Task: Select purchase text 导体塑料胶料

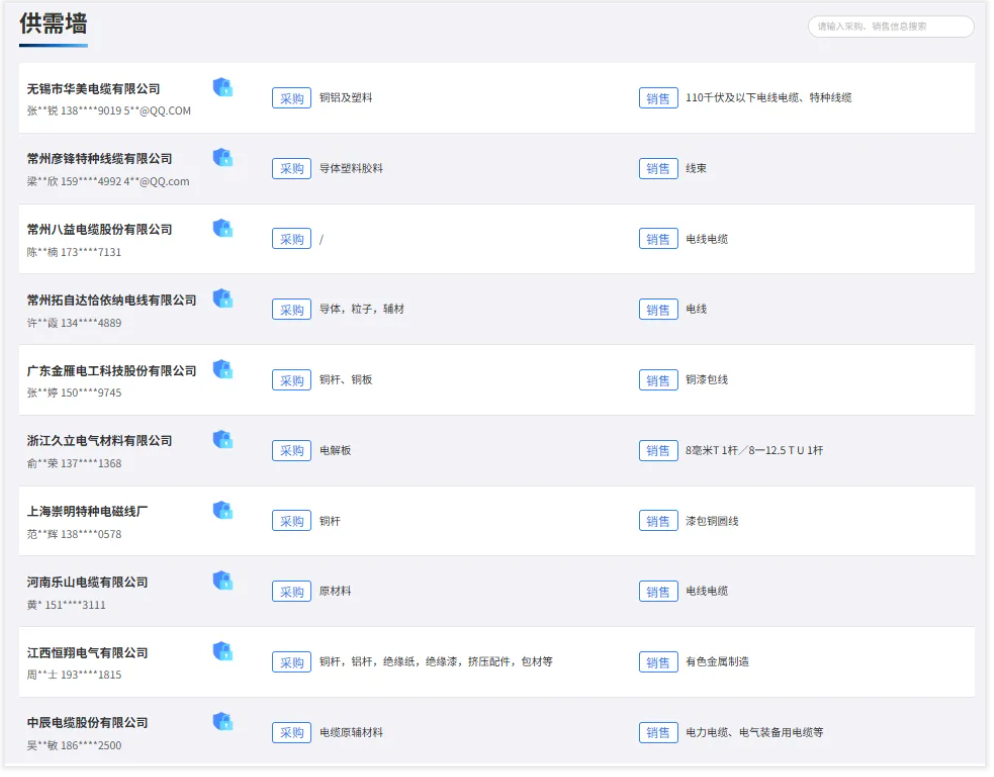Action: point(352,169)
